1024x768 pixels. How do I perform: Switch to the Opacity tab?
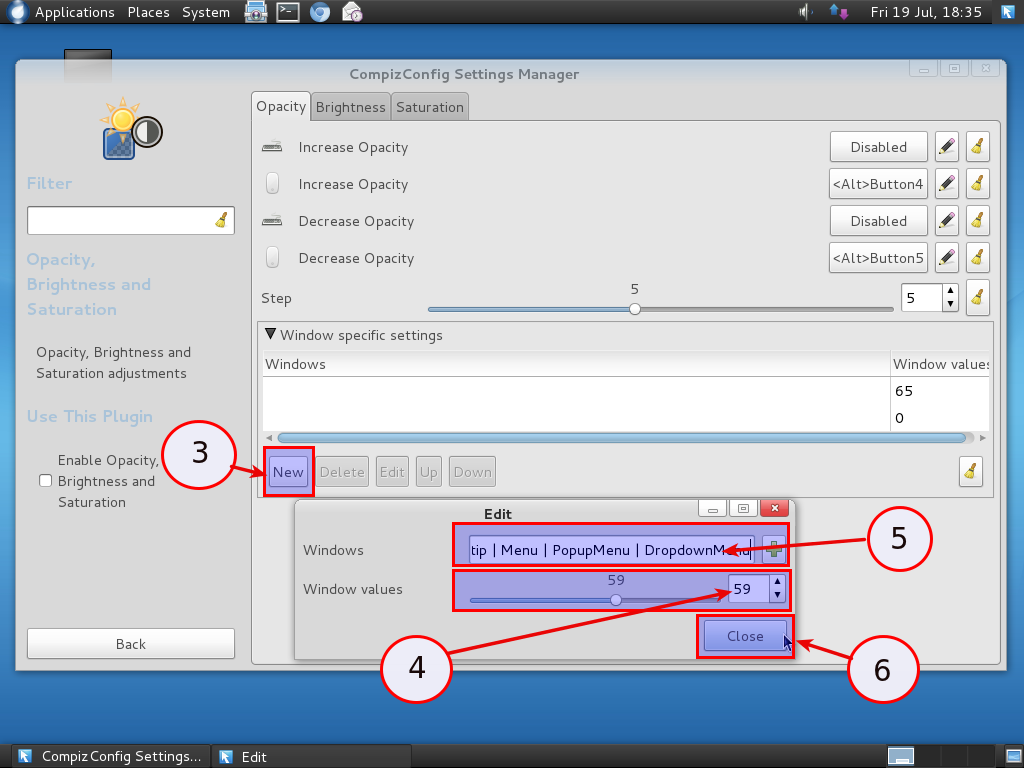coord(281,106)
